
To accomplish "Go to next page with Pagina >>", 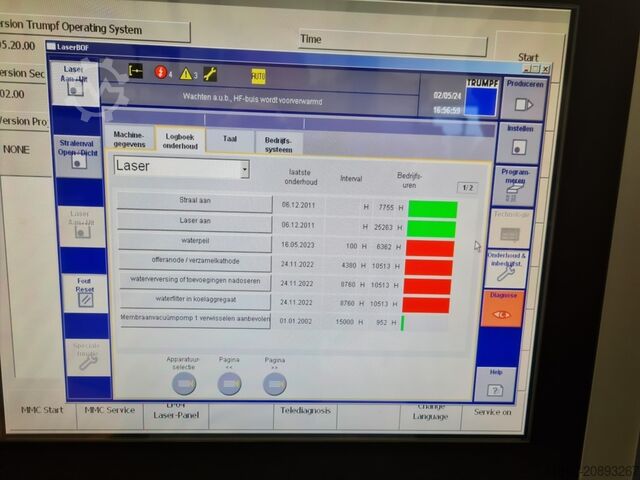I will click(274, 384).
